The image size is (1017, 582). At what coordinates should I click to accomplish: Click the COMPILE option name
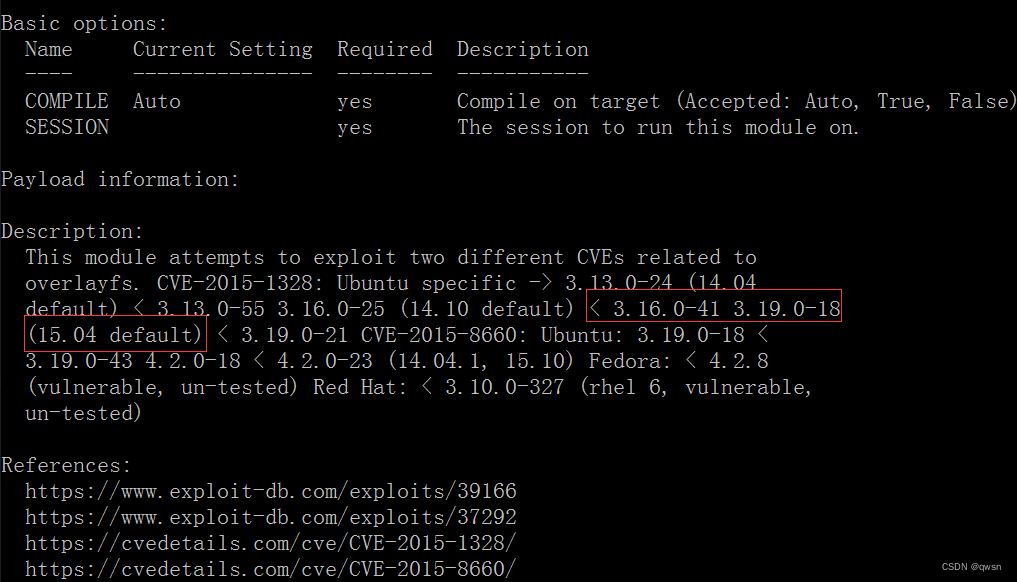(x=66, y=101)
